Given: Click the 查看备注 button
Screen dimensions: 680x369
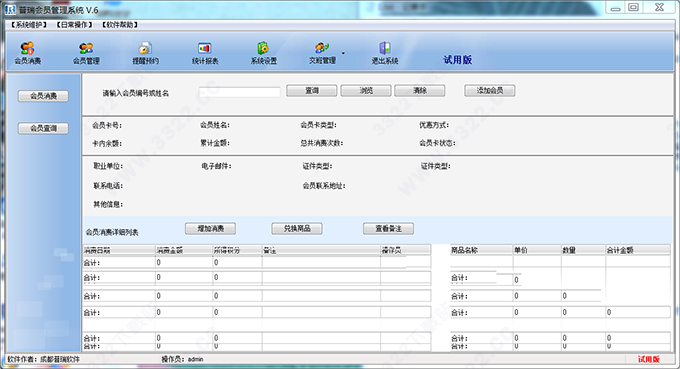Looking at the screenshot, I should pos(388,229).
